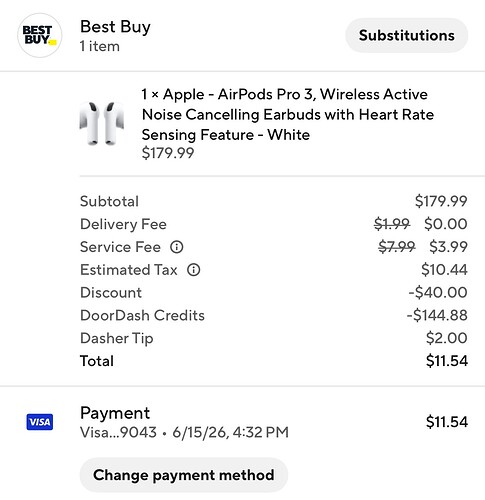The height and width of the screenshot is (500, 485).
Task: Open the Service Fee info icon
Action: pos(177,247)
